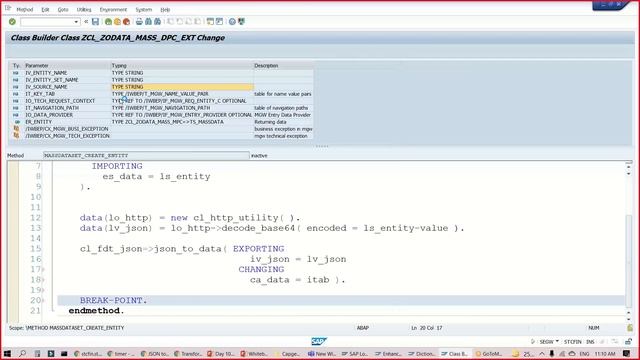This screenshot has height=360, width=640.
Task: Open the Environment menu
Action: pos(113,9)
